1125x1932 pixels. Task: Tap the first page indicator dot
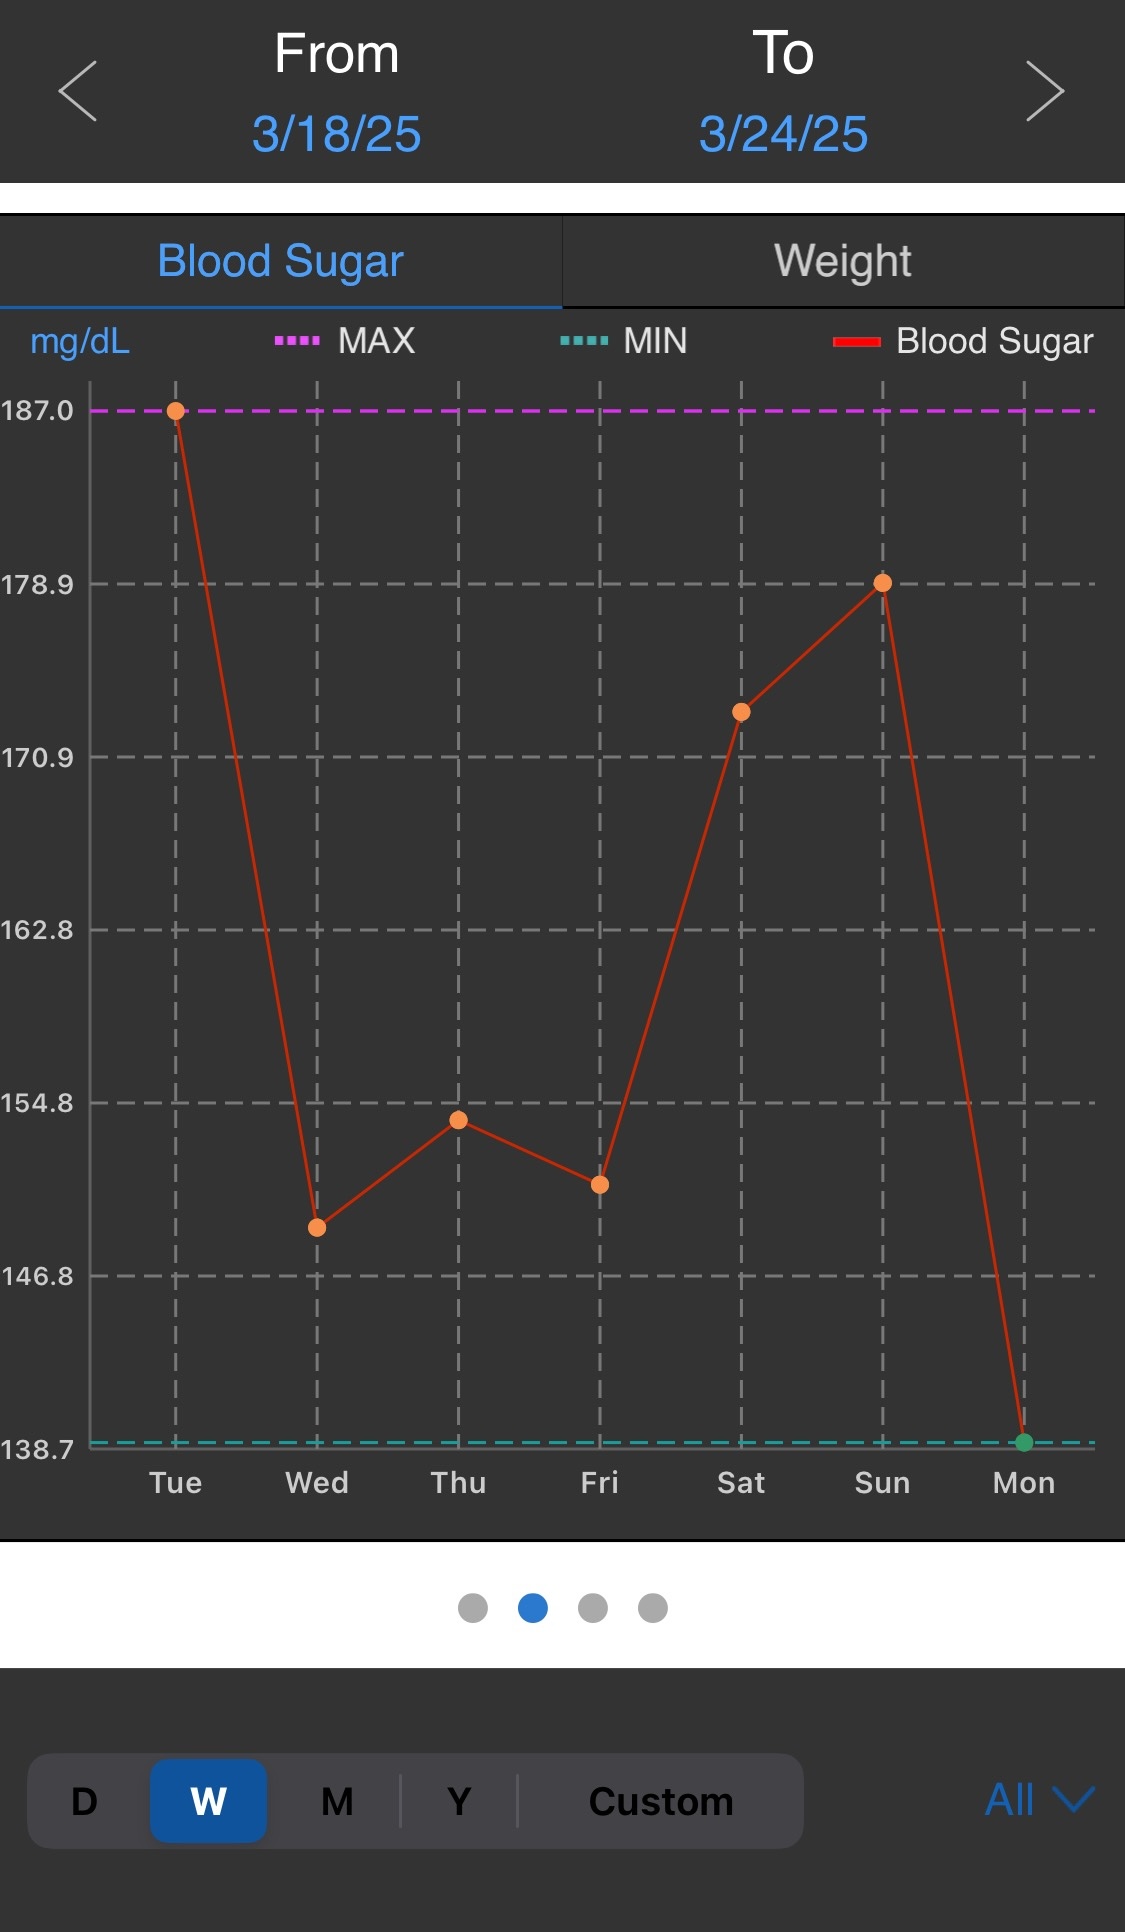472,1608
